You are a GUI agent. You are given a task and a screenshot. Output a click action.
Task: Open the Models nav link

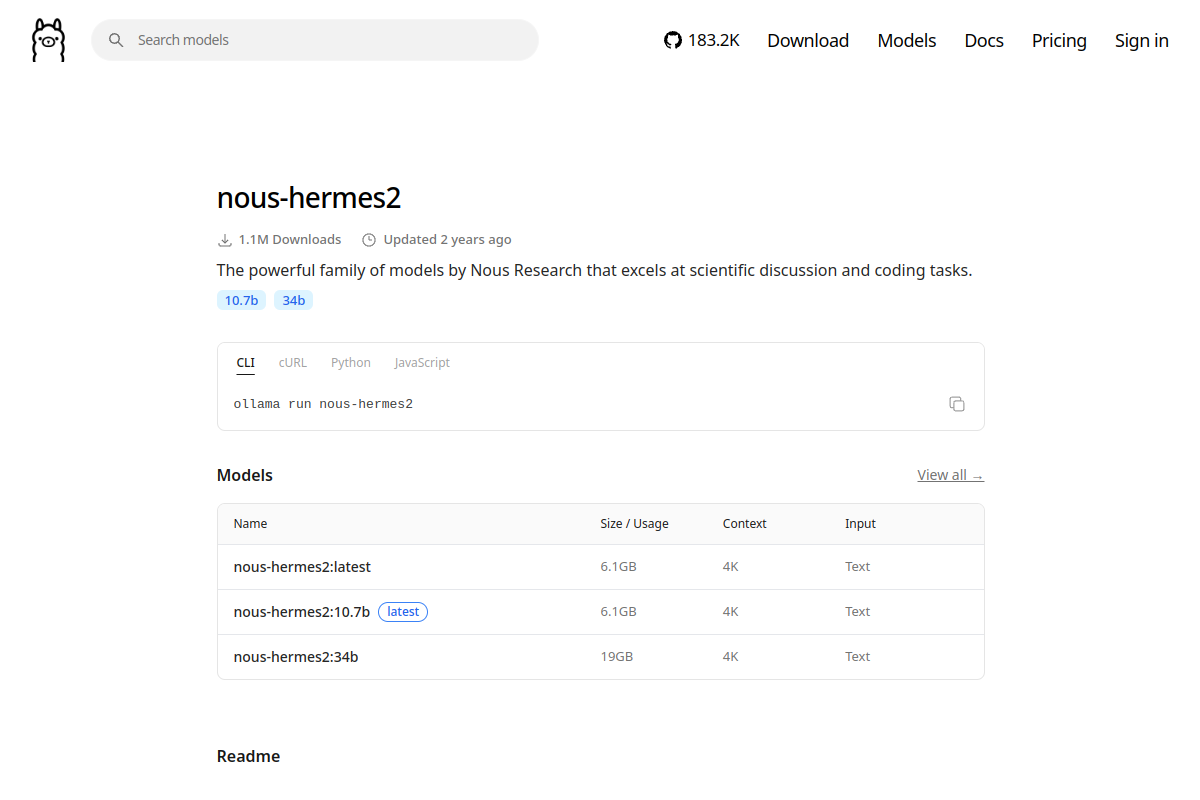click(x=907, y=40)
